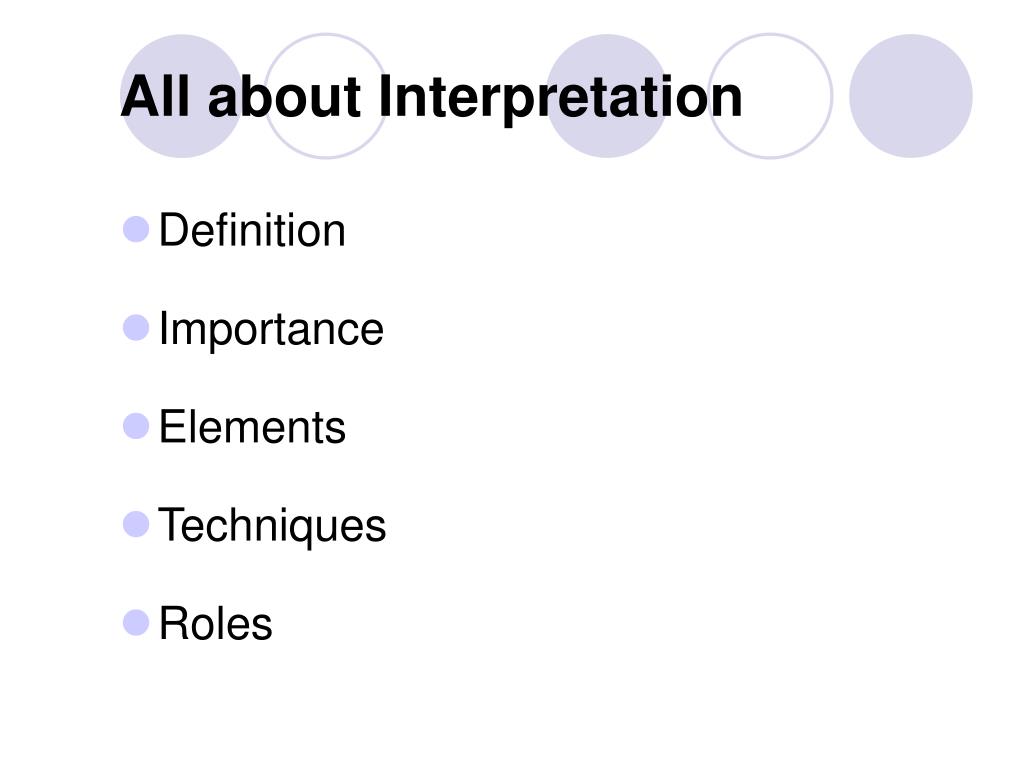Click the "Importance" bullet text
This screenshot has width=1024, height=768.
pyautogui.click(x=271, y=329)
